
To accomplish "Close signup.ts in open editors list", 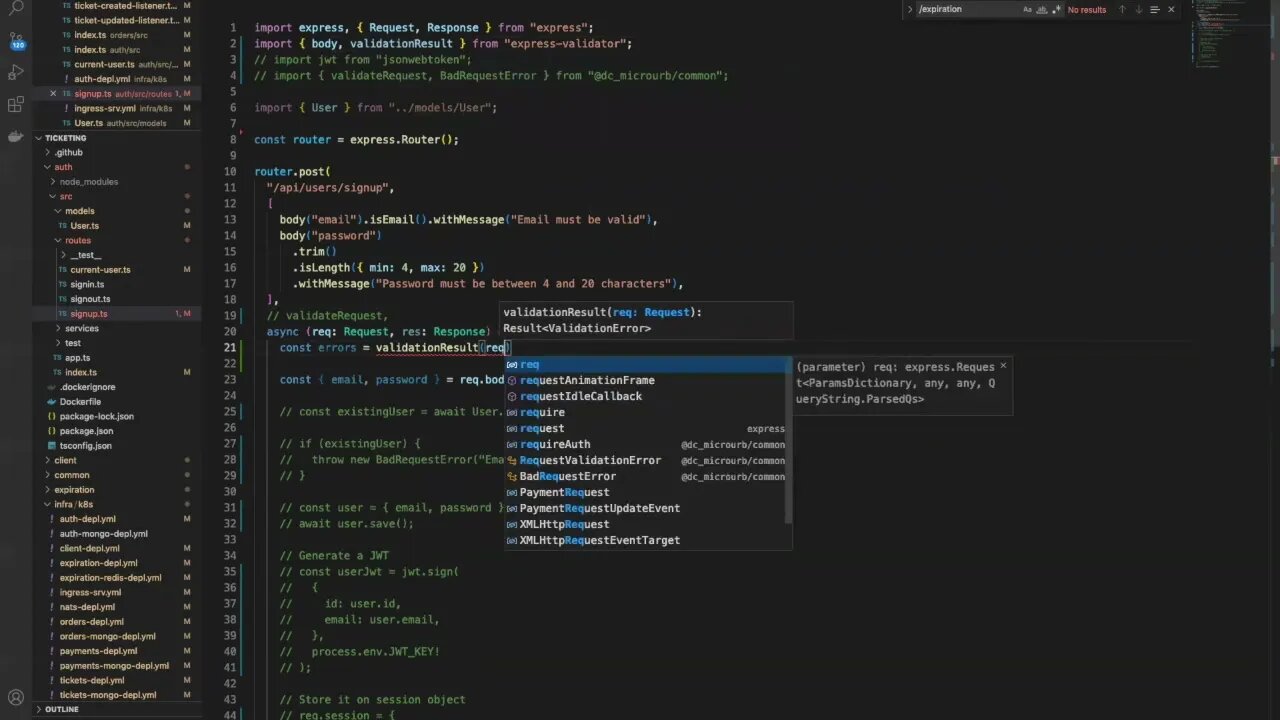I will [53, 94].
